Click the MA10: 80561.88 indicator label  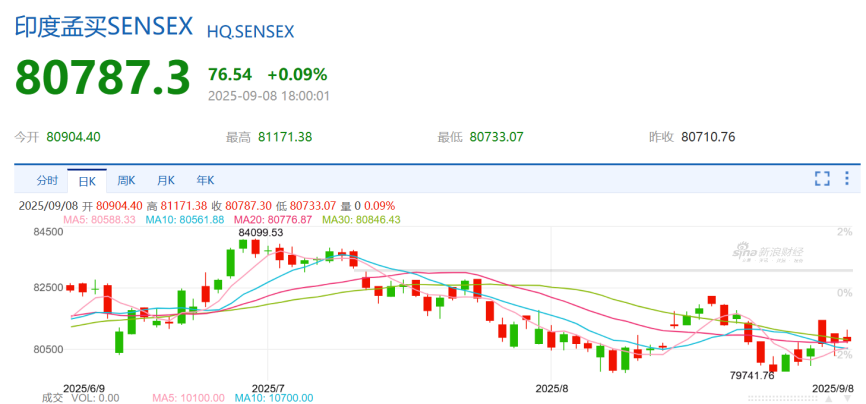(x=184, y=220)
